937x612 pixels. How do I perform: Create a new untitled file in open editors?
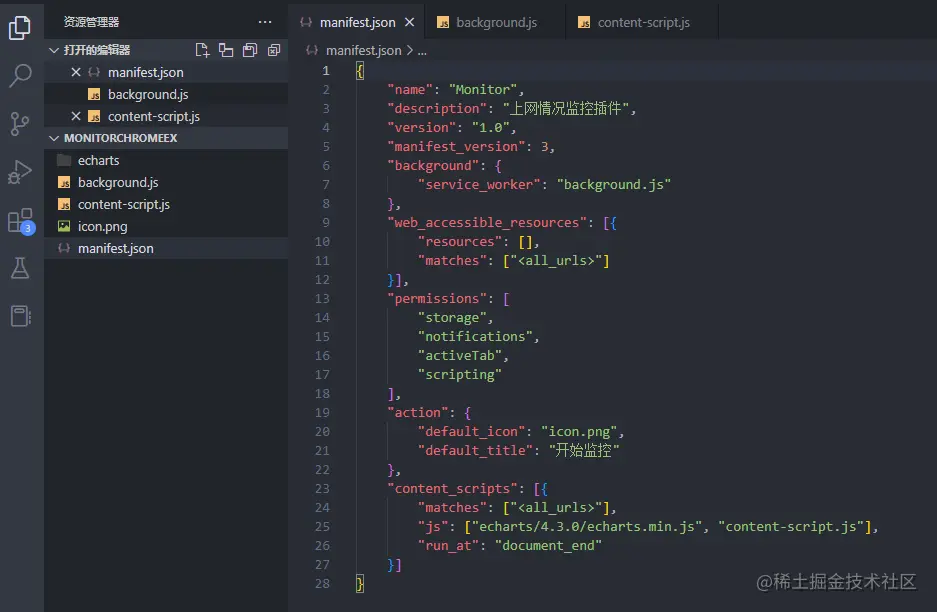(x=203, y=50)
